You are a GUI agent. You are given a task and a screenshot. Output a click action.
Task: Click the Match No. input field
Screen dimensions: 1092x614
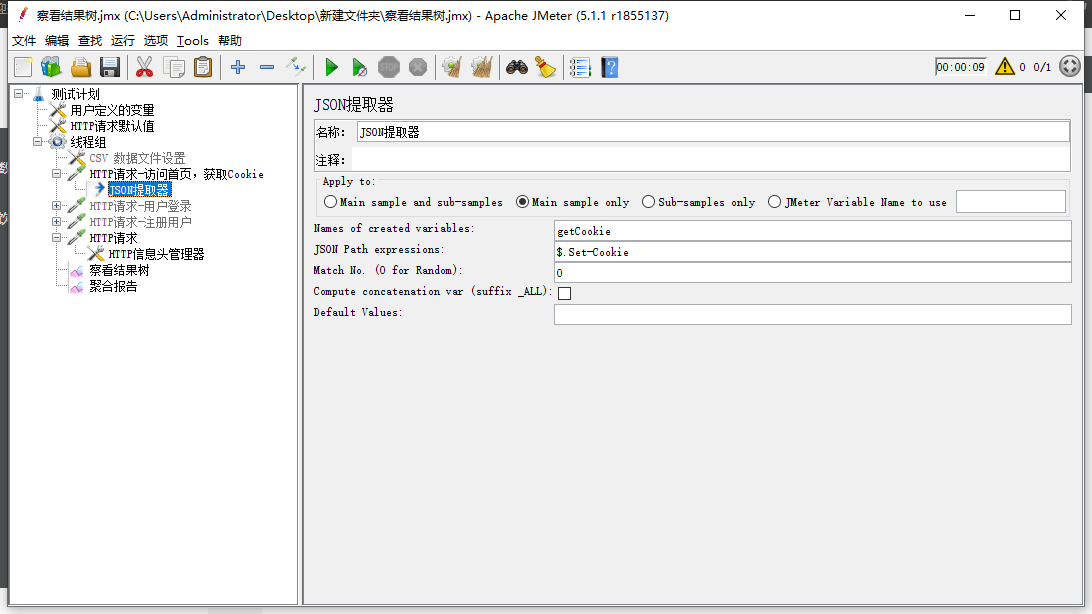813,272
